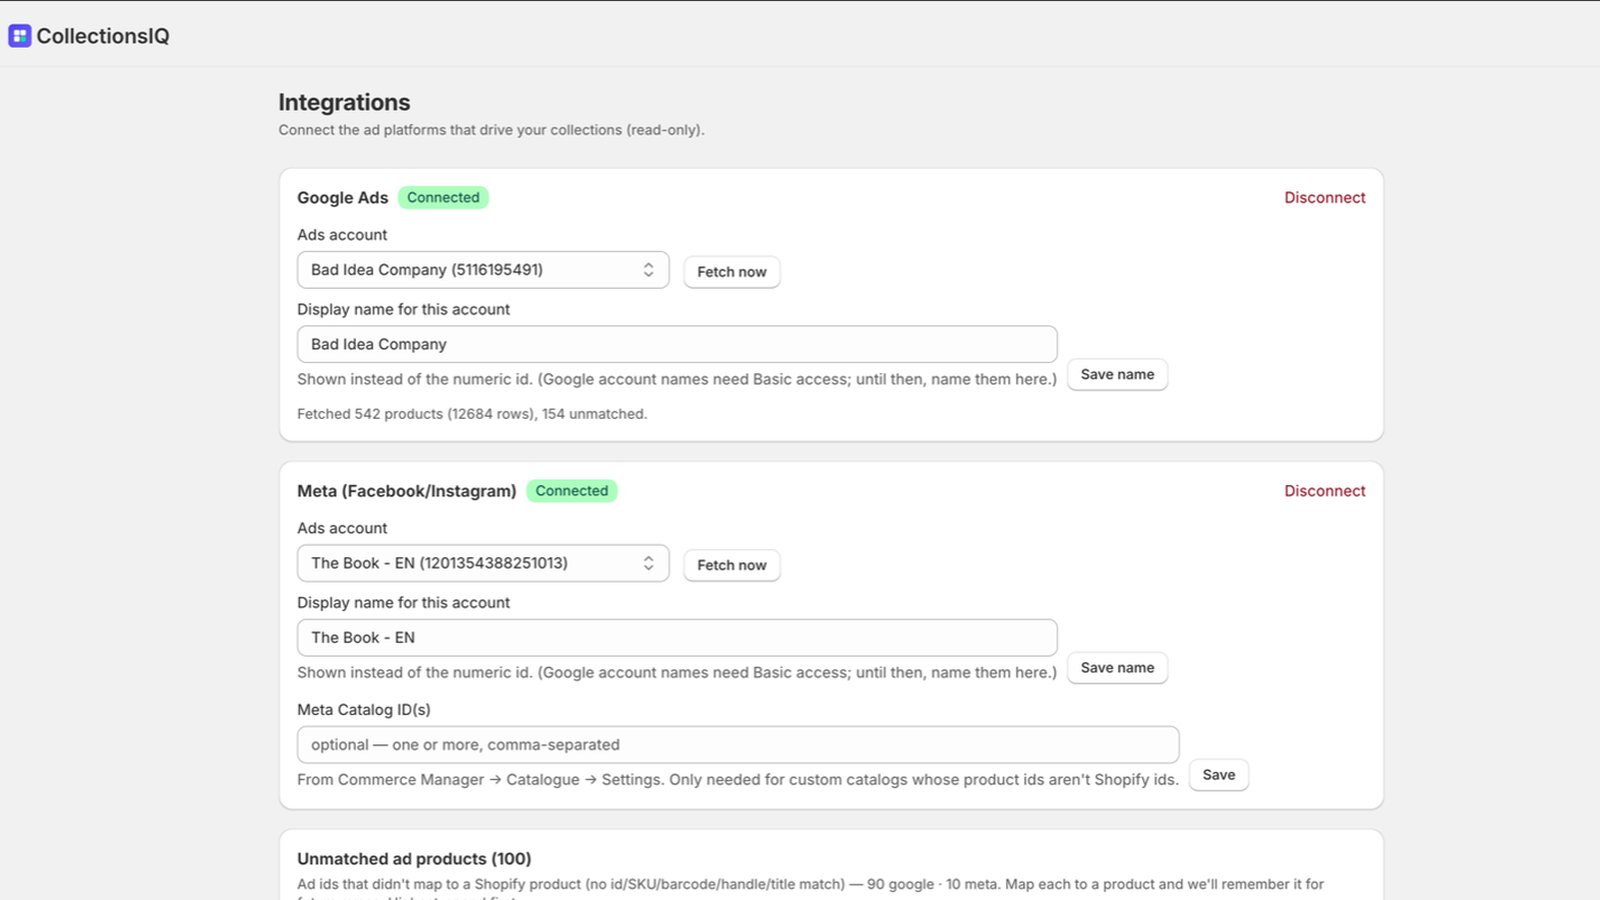Select the Meta (Facebook/Instagram) section title

click(x=407, y=491)
